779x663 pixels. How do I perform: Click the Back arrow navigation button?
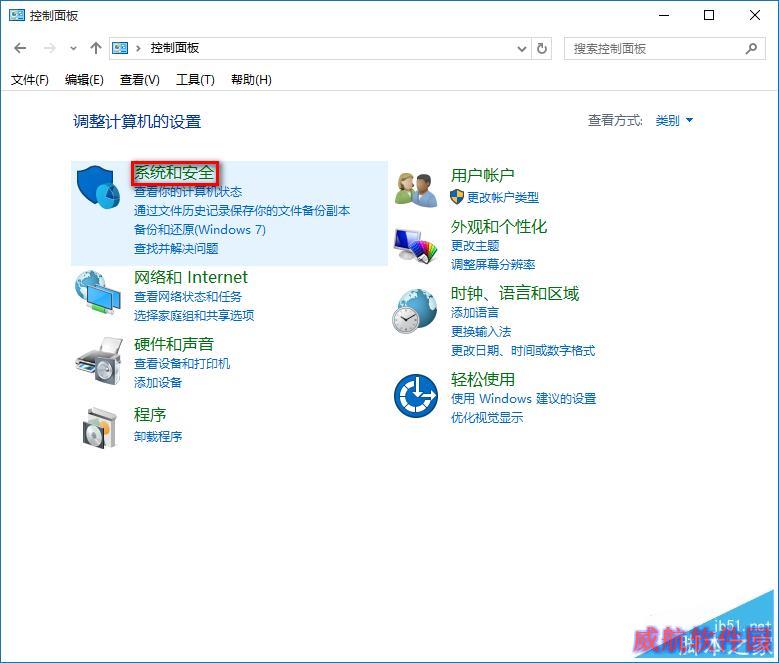(20, 48)
